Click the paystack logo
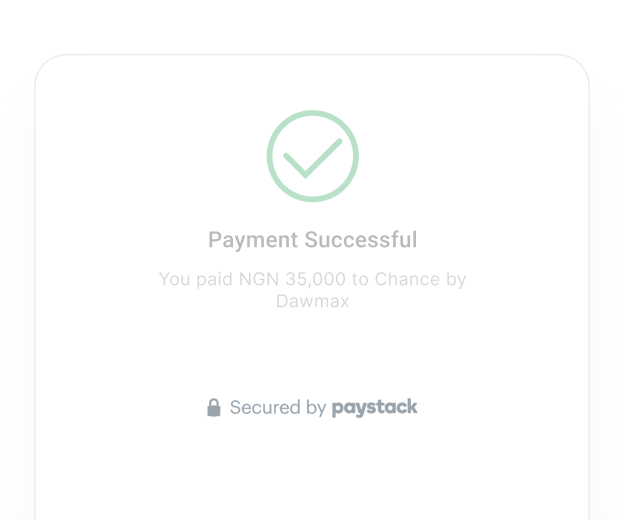Viewport: 624px width, 520px height. point(374,407)
